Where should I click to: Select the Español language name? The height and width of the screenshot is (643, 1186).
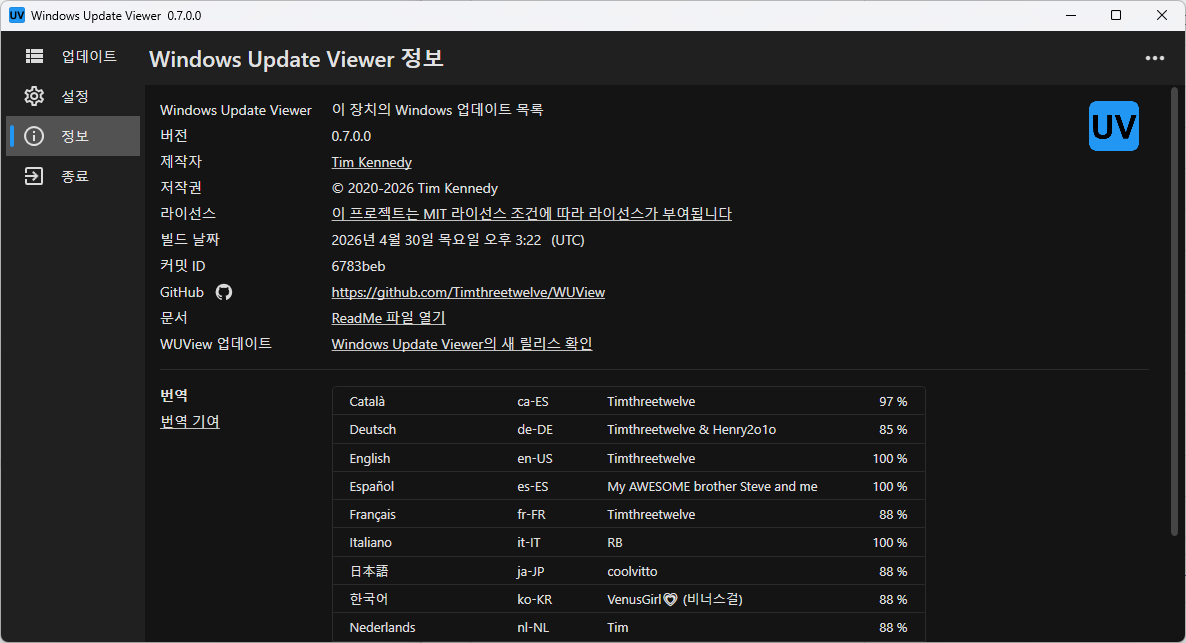[371, 486]
